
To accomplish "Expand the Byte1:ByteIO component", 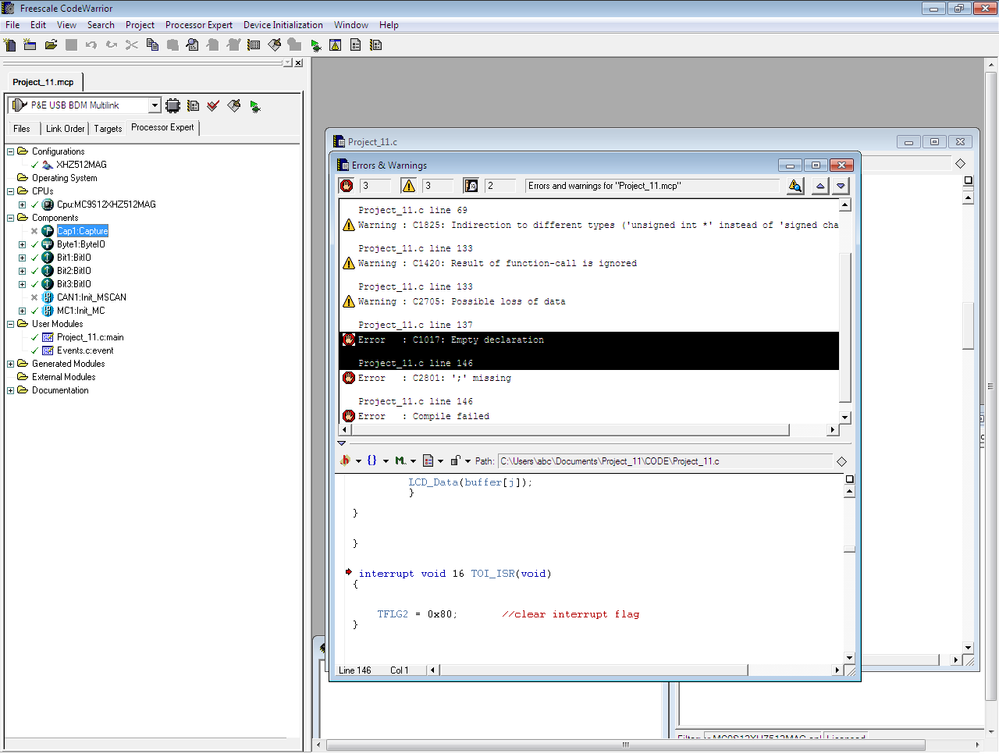I will tap(22, 244).
